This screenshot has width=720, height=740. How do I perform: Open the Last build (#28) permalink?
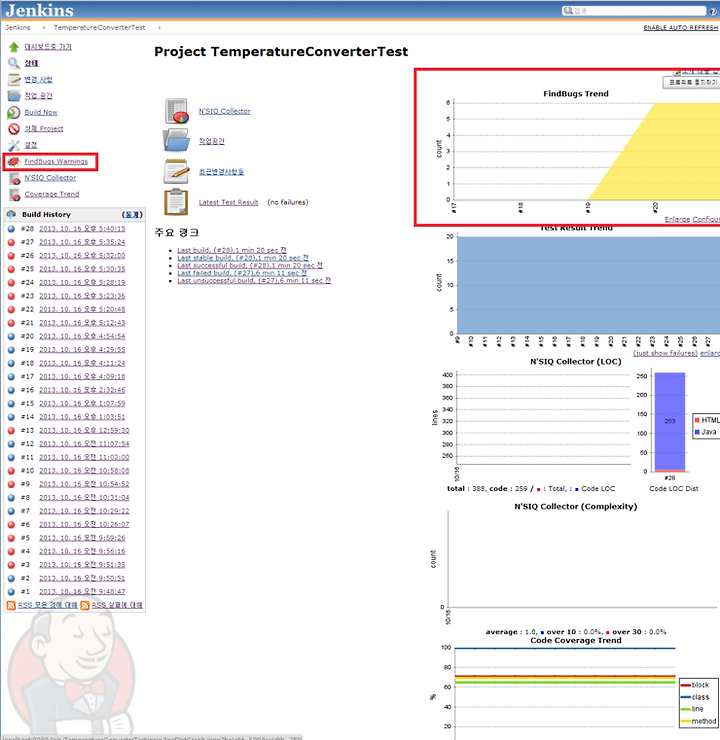pos(232,250)
